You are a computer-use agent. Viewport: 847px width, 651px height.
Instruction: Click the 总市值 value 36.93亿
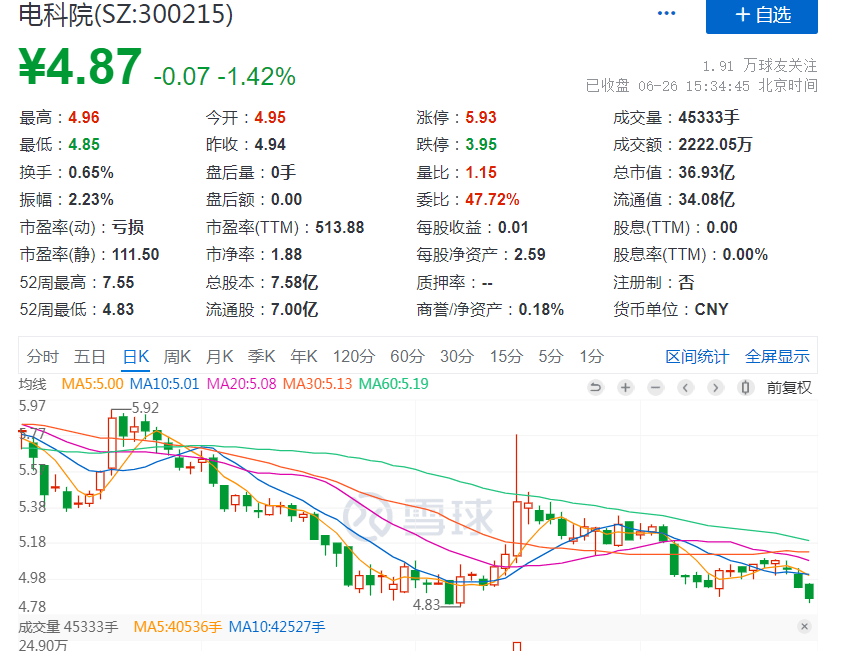click(707, 172)
